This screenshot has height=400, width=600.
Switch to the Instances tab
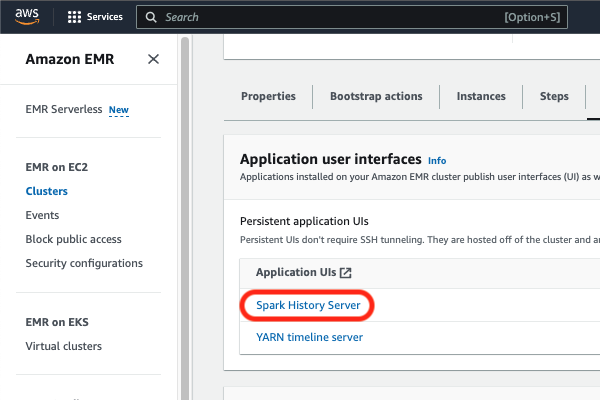(481, 96)
